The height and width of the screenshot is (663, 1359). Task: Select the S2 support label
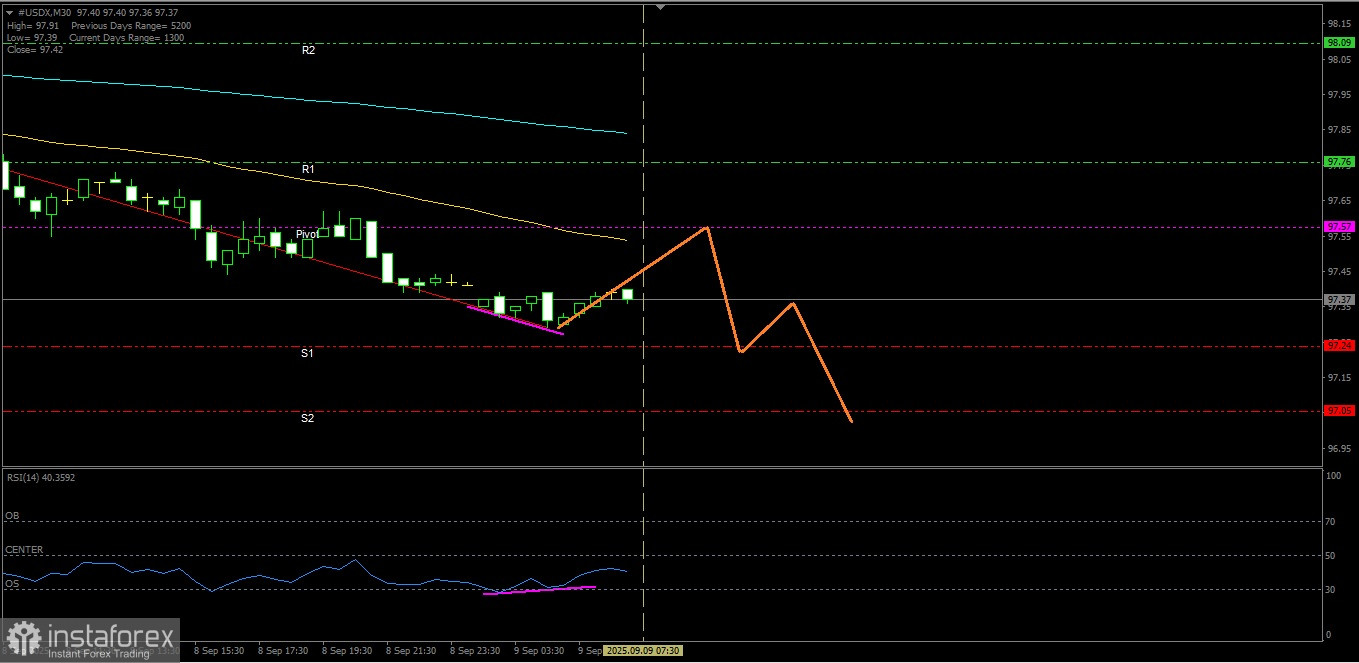308,418
